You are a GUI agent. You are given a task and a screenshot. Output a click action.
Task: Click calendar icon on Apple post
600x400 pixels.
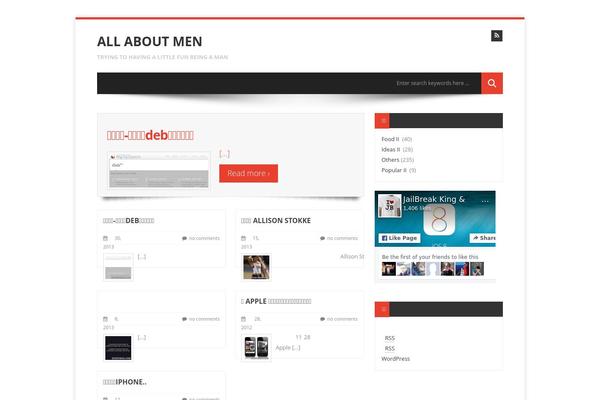click(x=243, y=319)
